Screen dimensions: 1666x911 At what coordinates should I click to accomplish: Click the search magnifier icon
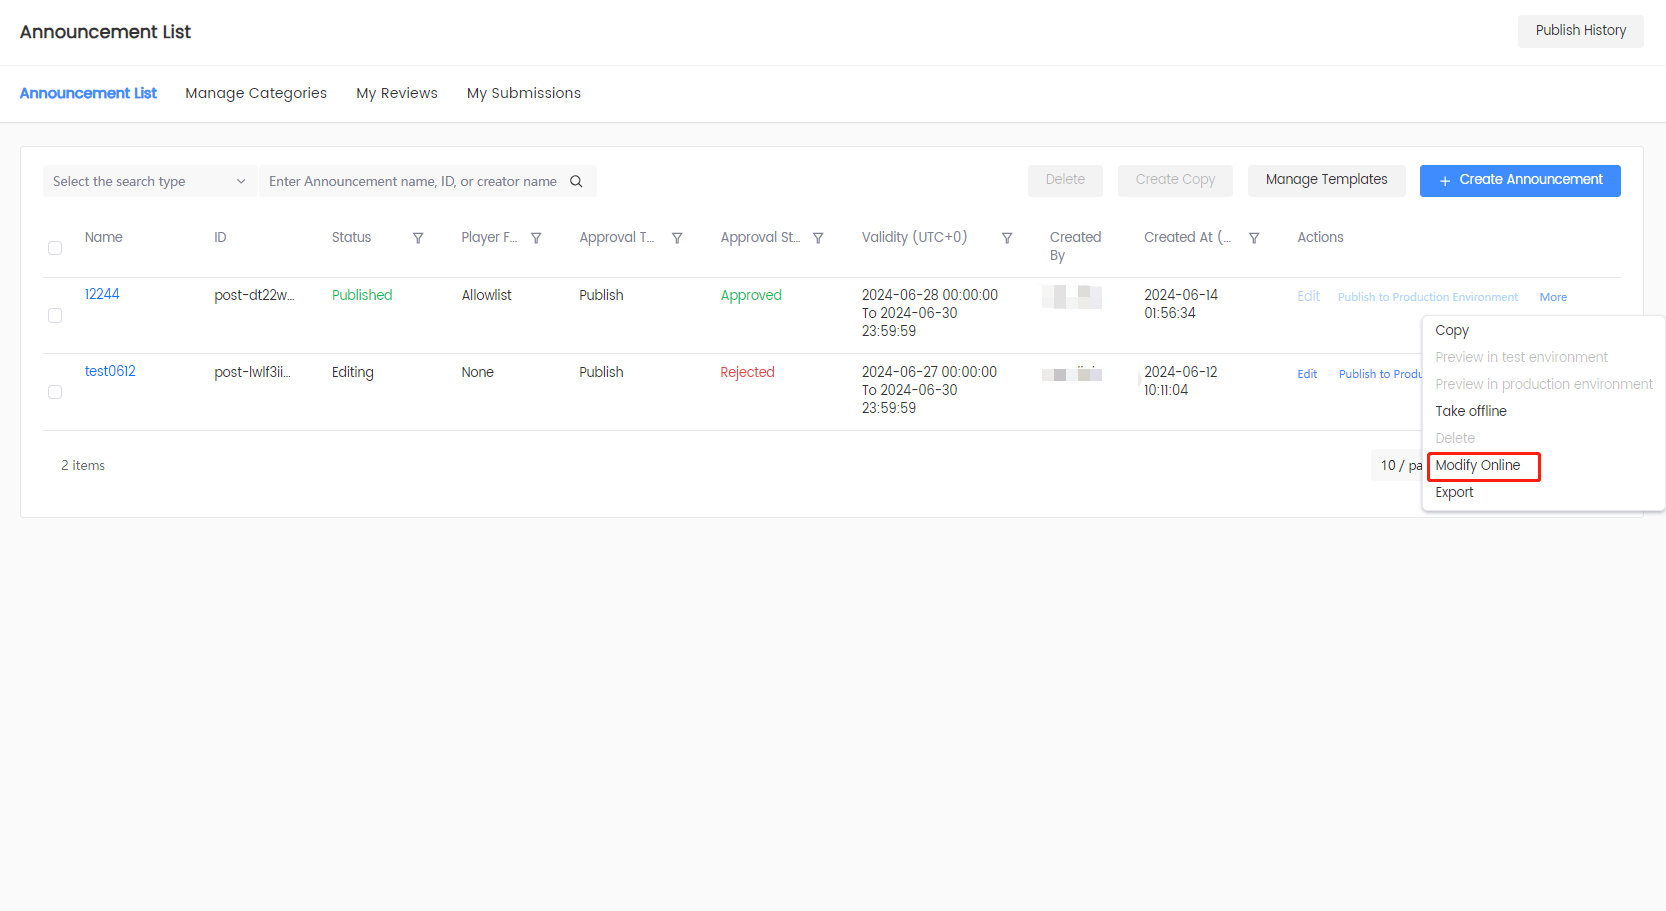click(576, 181)
